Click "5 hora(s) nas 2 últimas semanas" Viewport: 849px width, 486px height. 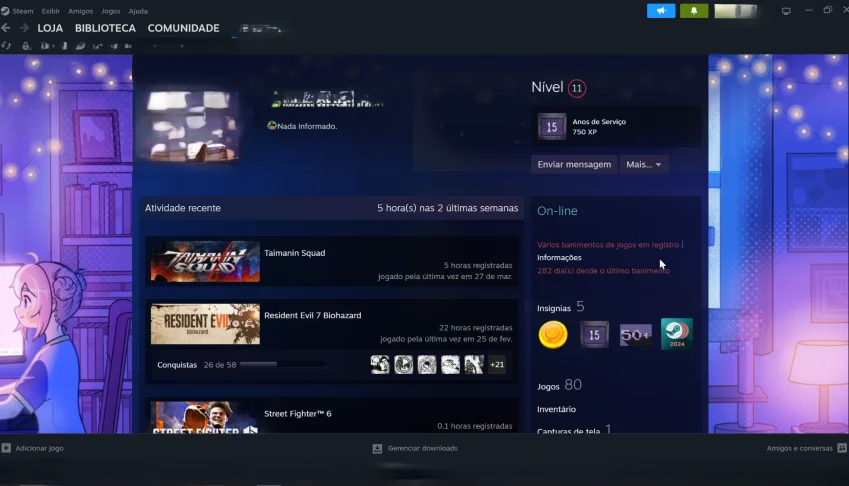(x=448, y=208)
